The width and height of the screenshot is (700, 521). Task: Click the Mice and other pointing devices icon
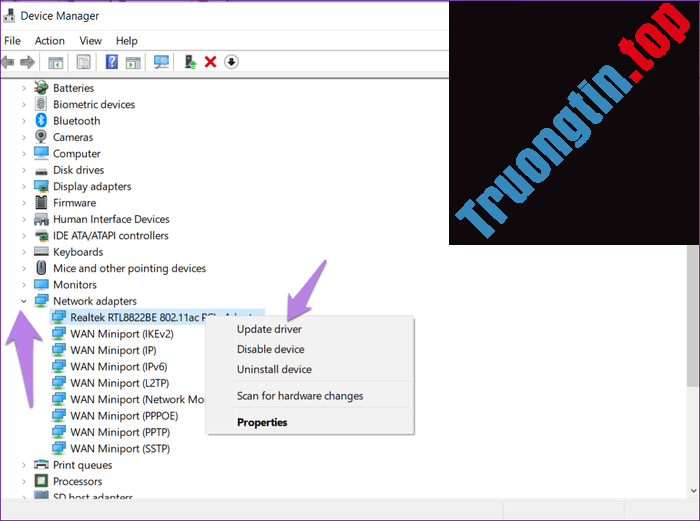tap(41, 268)
